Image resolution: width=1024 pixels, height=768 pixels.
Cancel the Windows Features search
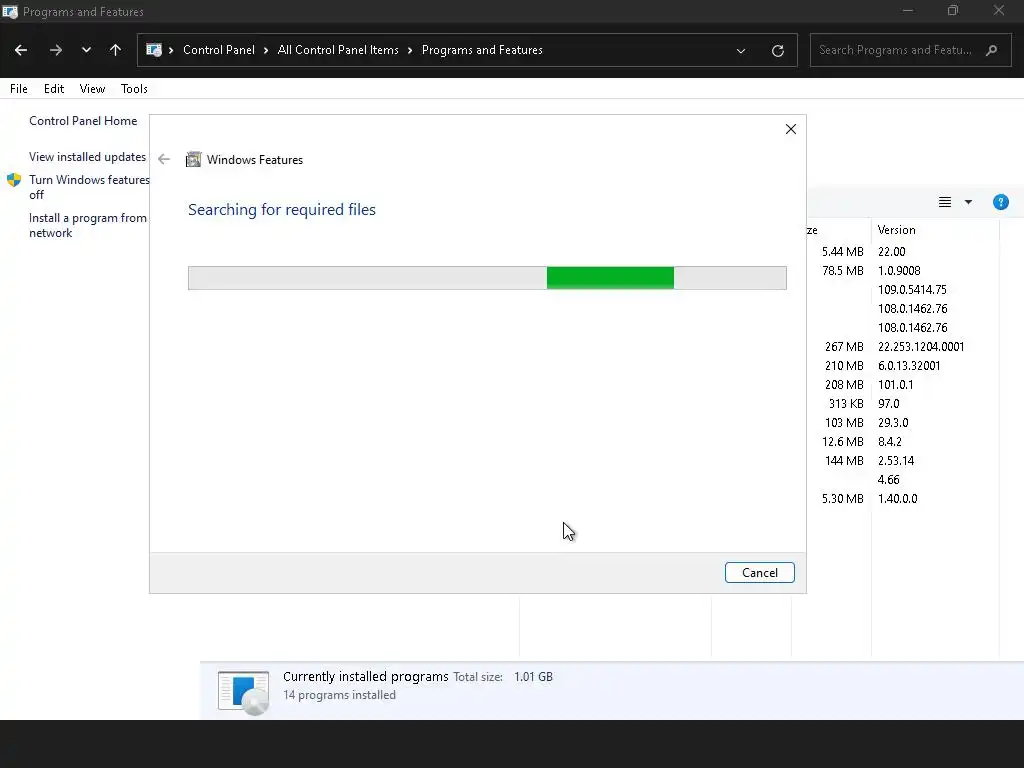tap(760, 573)
